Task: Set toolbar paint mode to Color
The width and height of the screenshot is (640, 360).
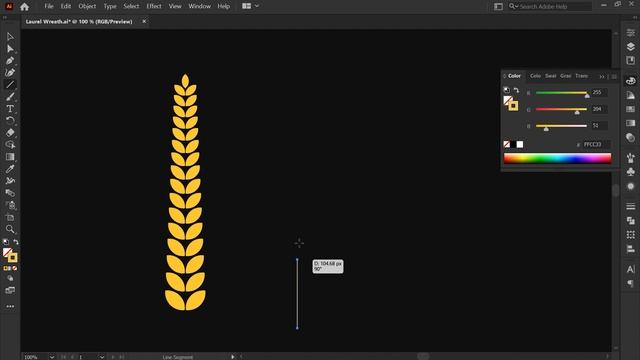Action: [5, 268]
